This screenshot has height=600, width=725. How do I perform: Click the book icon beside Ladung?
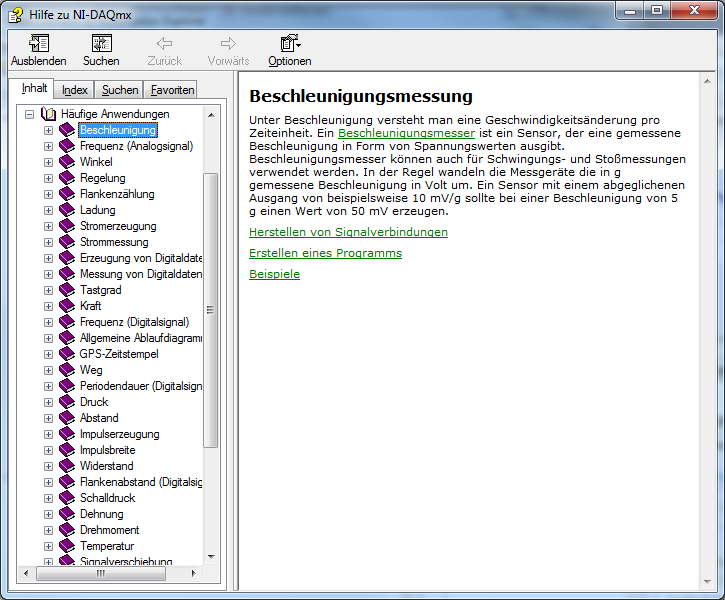click(x=67, y=210)
